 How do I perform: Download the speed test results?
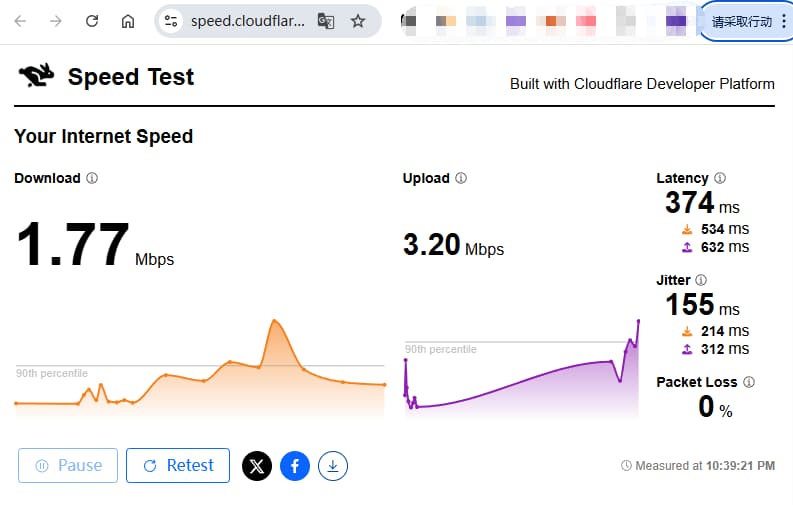click(x=333, y=465)
